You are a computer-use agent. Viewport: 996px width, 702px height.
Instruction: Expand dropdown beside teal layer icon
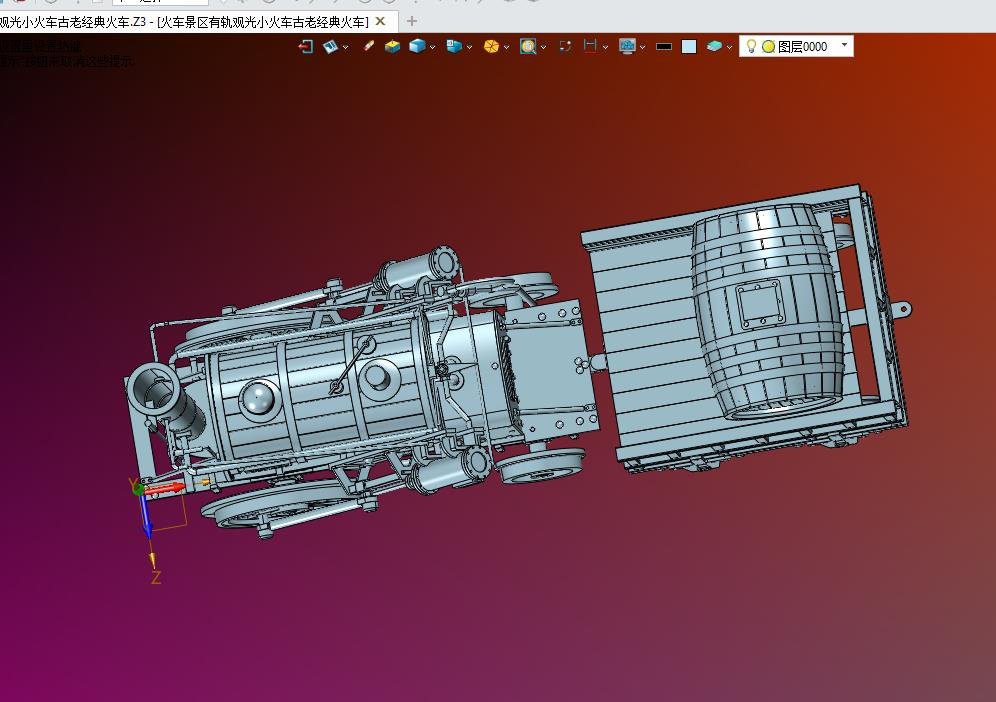729,47
